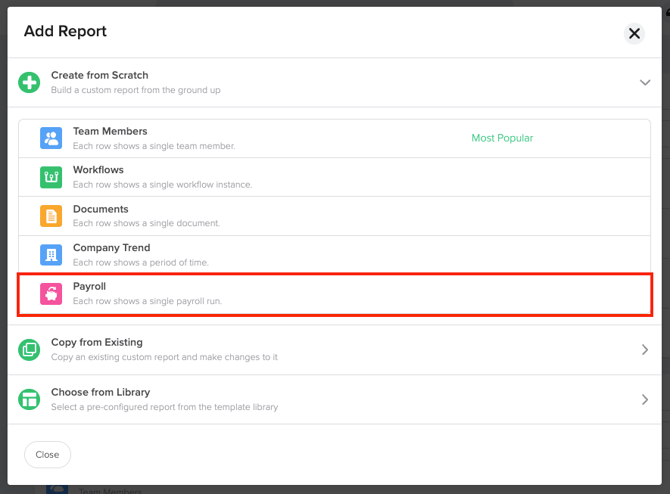Collapse the Create from Scratch chevron
The image size is (670, 494).
pyautogui.click(x=645, y=83)
